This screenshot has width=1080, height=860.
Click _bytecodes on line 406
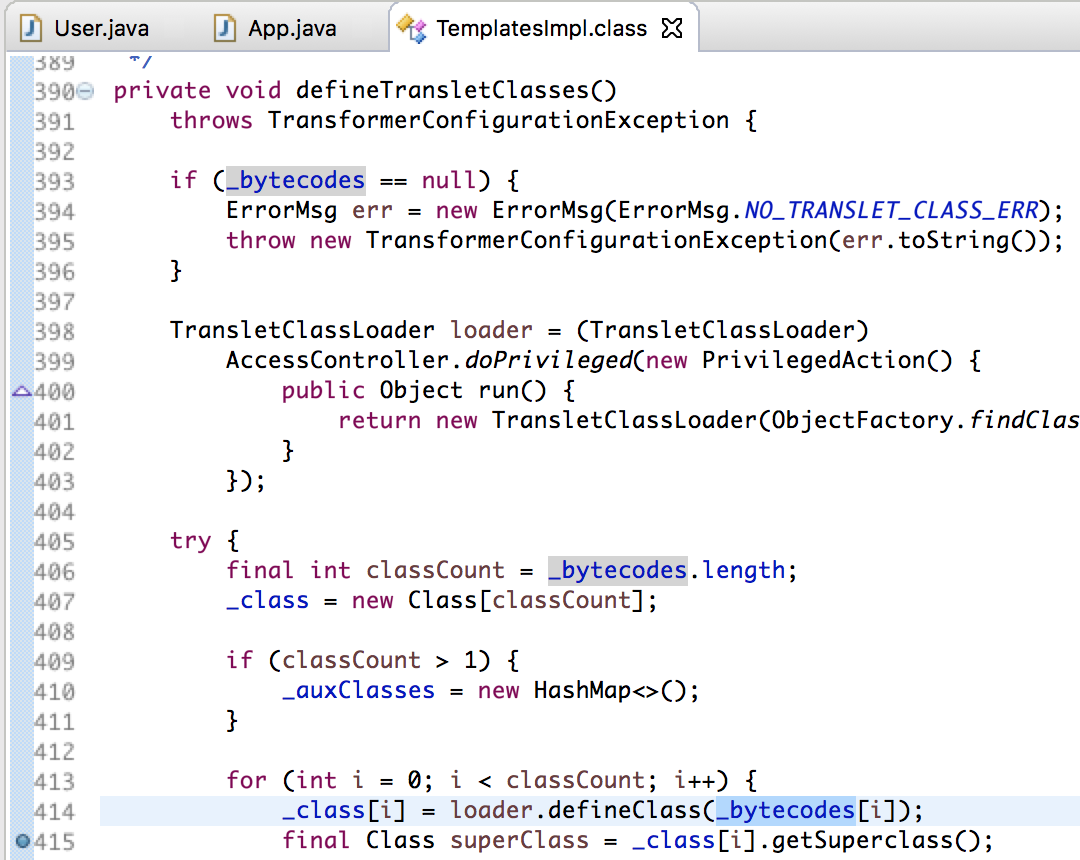pyautogui.click(x=618, y=571)
